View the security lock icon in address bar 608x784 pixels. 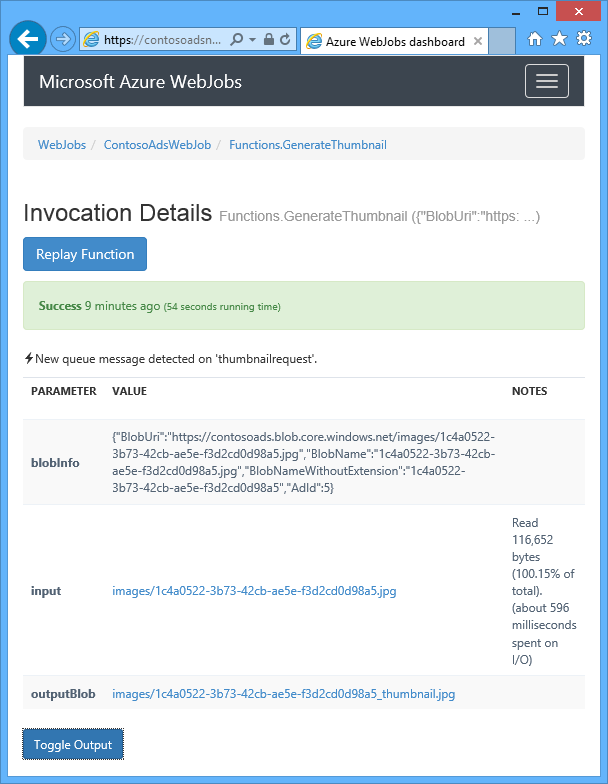[268, 40]
